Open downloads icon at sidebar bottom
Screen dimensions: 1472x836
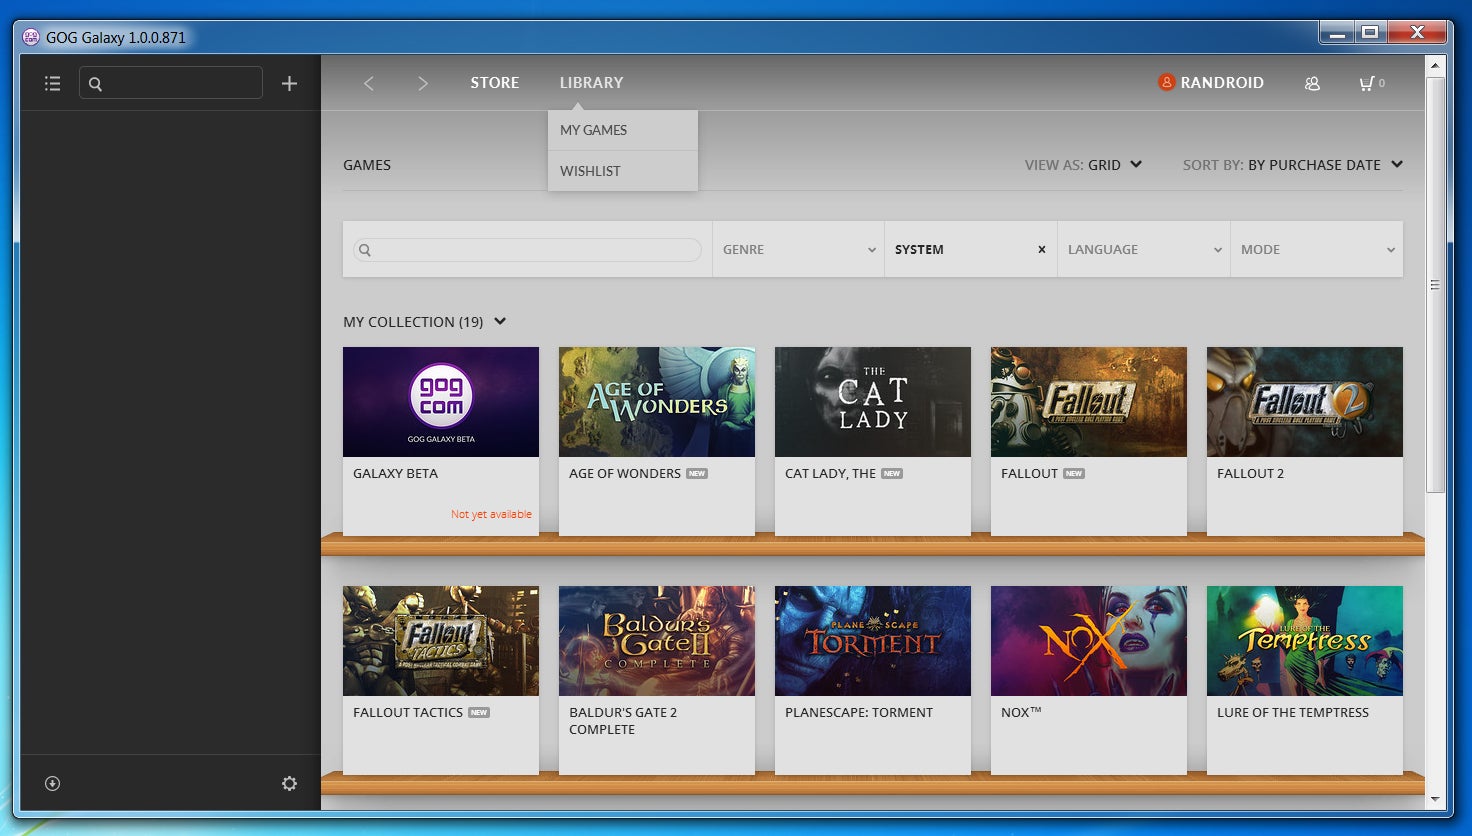click(x=53, y=783)
